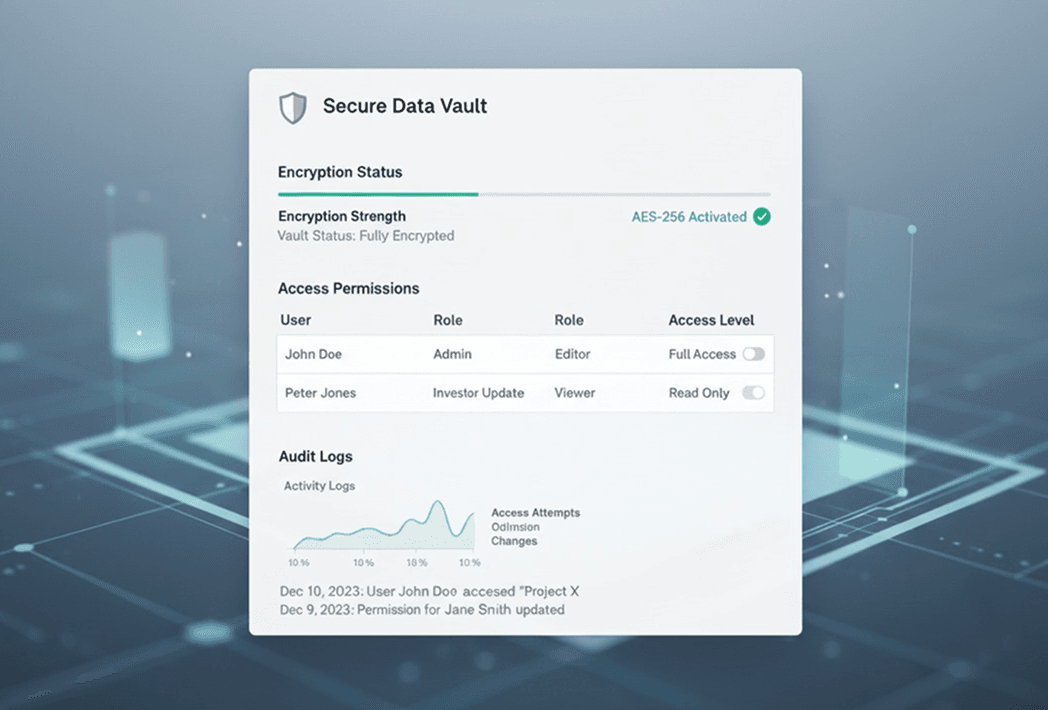Open the Dec 9, 2023 permission log entry
This screenshot has height=710, width=1048.
tap(422, 609)
